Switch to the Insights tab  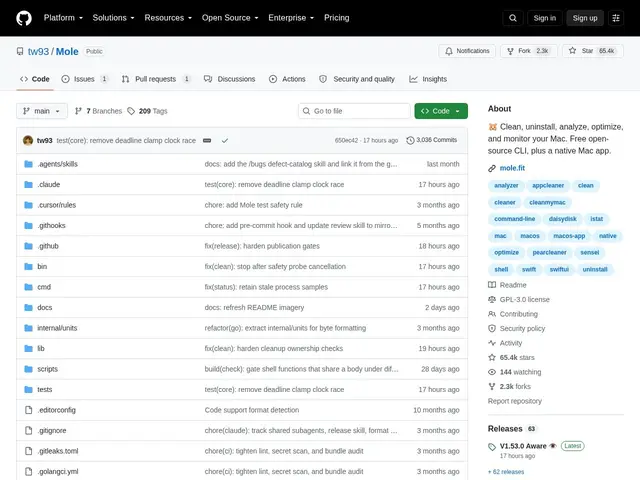click(428, 79)
